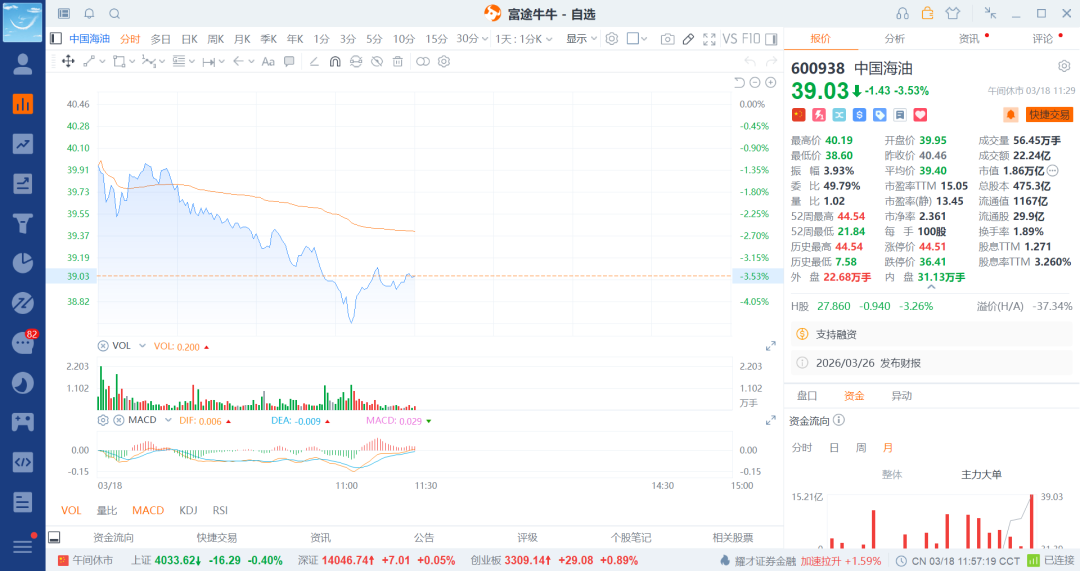Open the 盘口 tab
Image resolution: width=1080 pixels, height=571 pixels.
click(807, 395)
